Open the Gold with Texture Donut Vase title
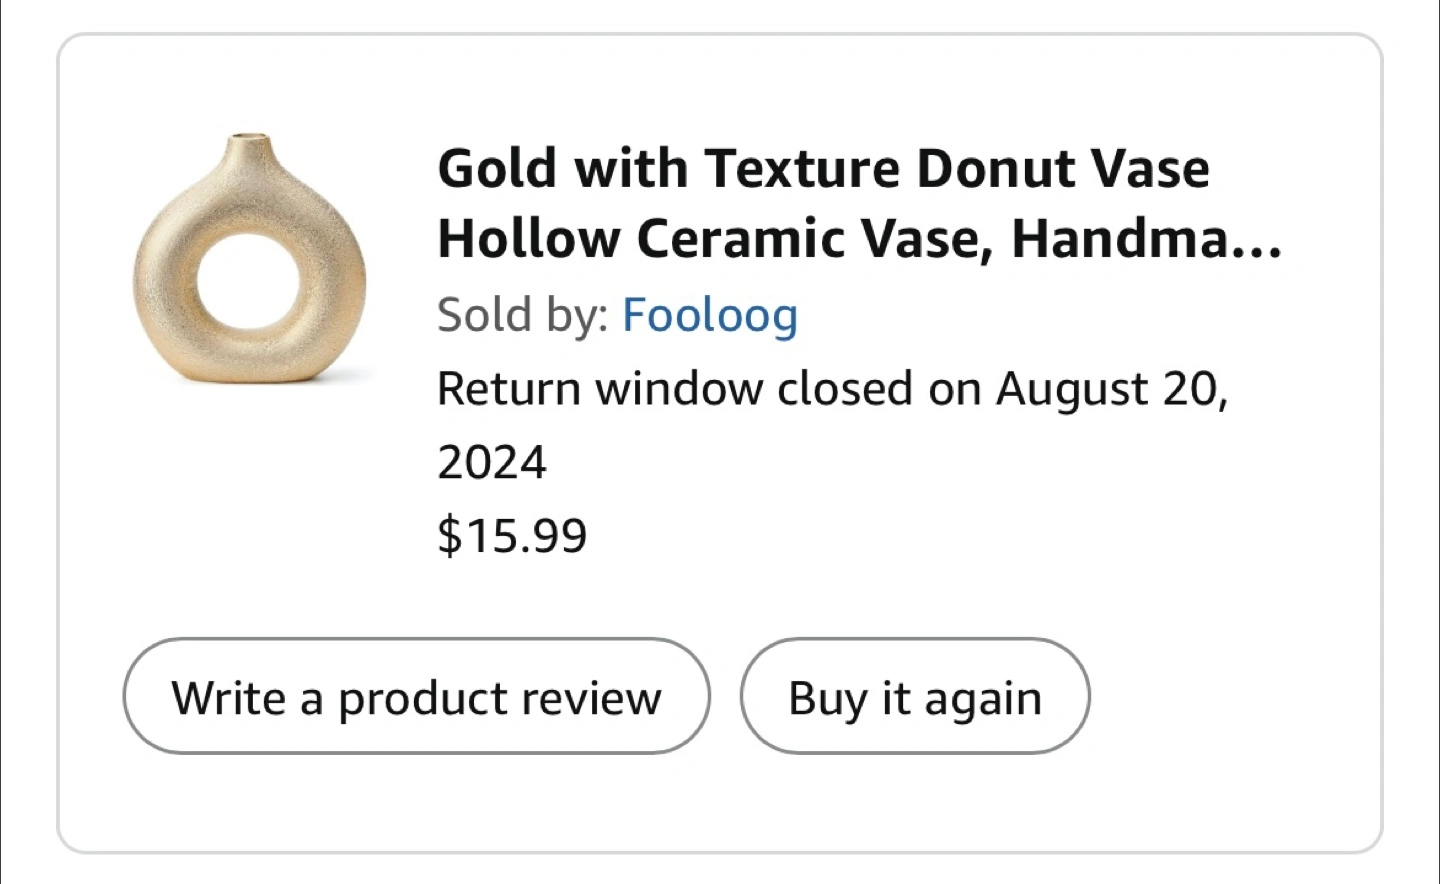1440x884 pixels. (x=822, y=168)
